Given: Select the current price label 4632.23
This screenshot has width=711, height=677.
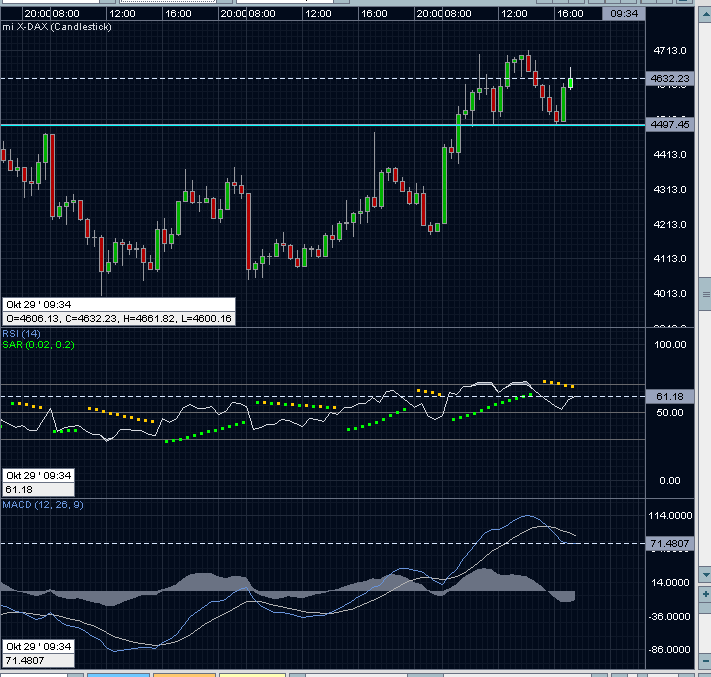Looking at the screenshot, I should [x=669, y=78].
